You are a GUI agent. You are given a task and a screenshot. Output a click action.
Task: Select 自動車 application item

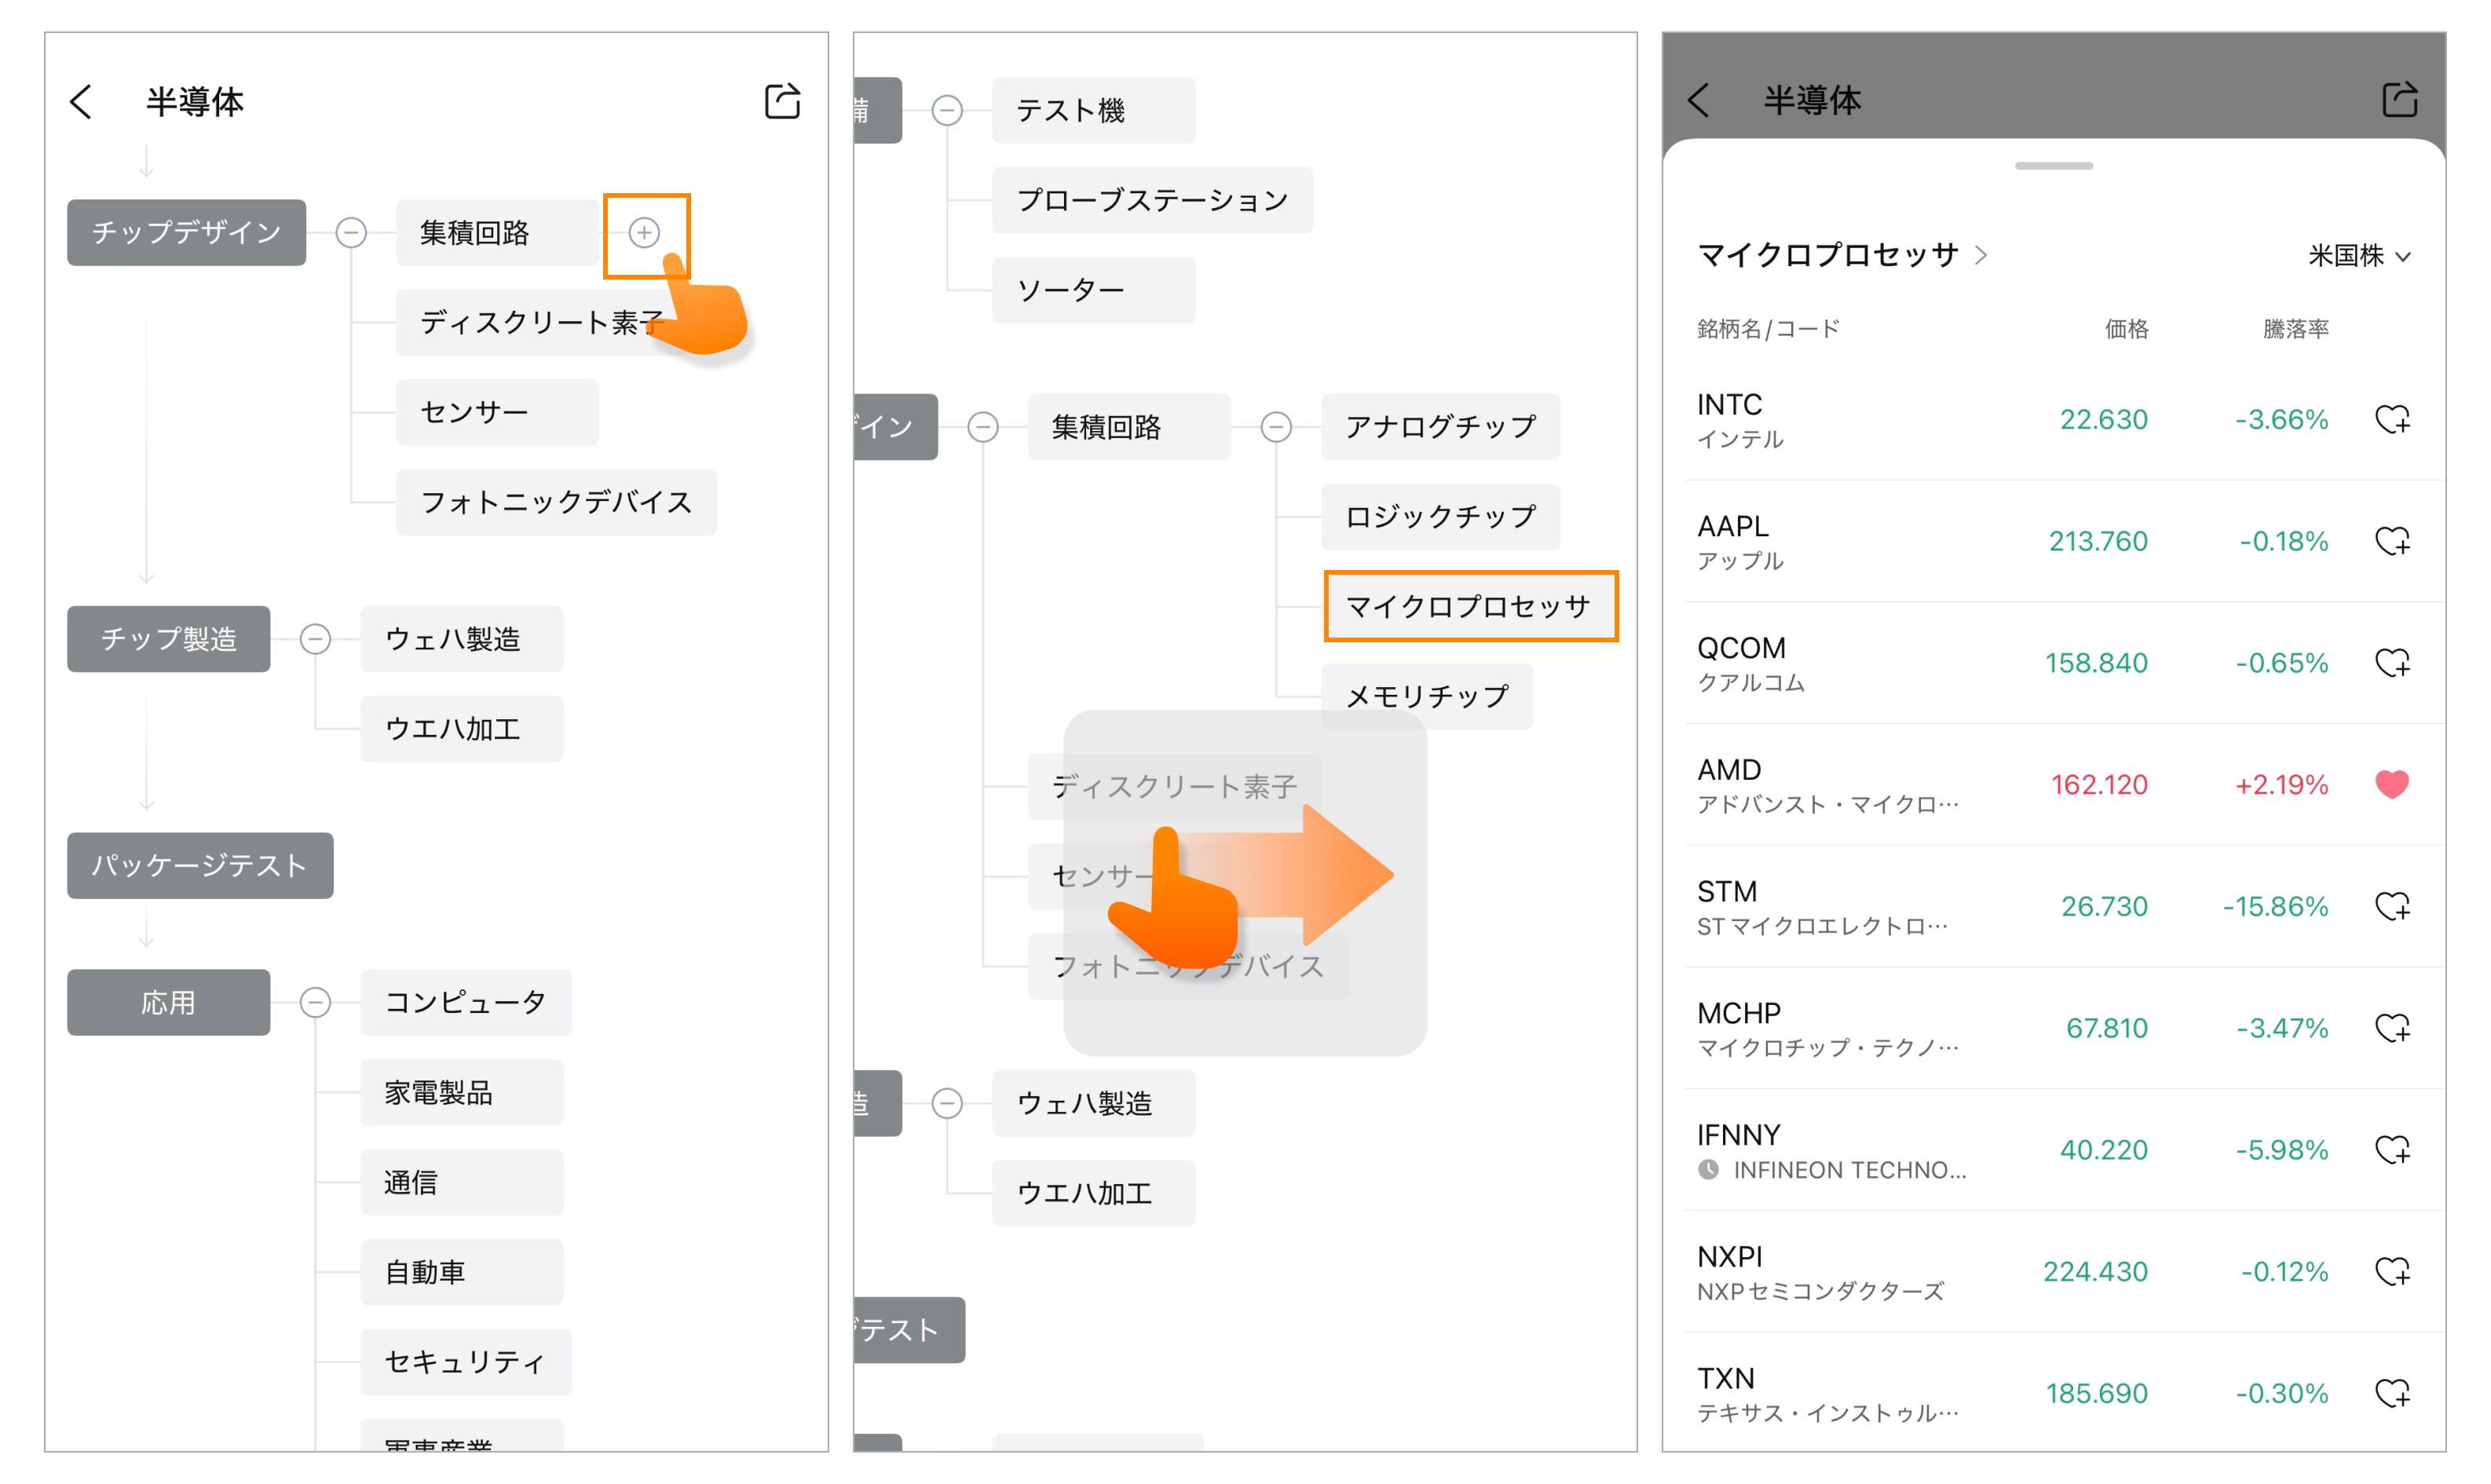pyautogui.click(x=462, y=1272)
